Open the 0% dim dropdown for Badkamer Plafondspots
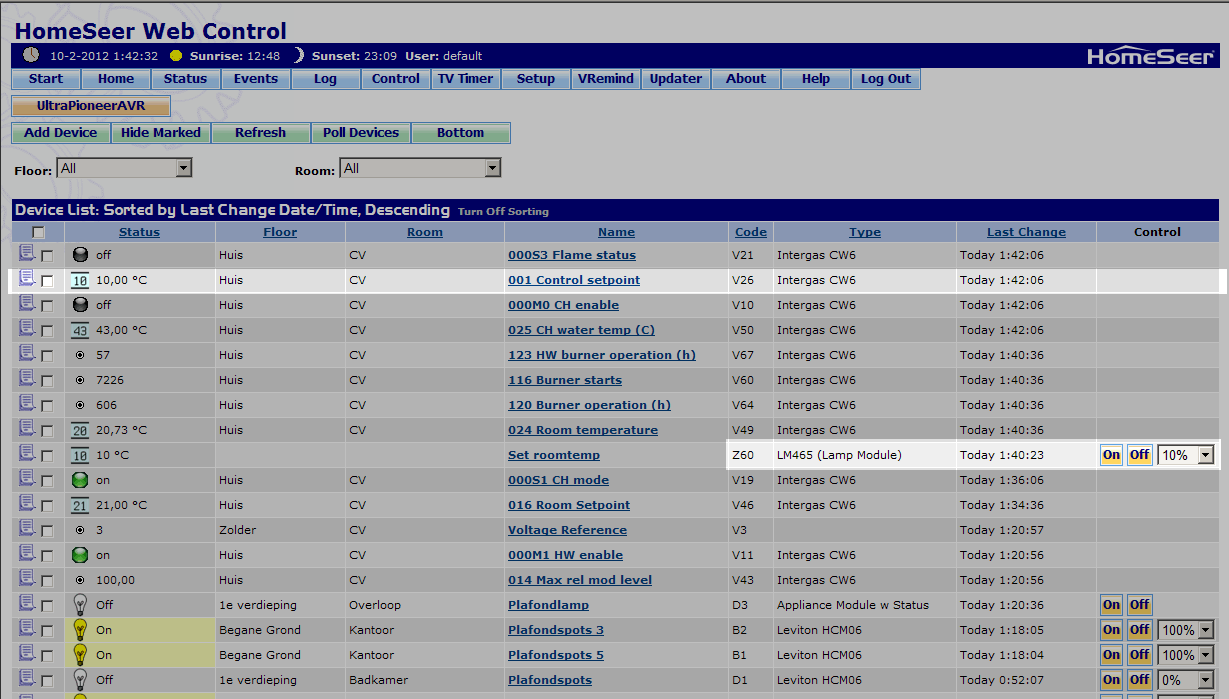The height and width of the screenshot is (699, 1229). (1185, 680)
